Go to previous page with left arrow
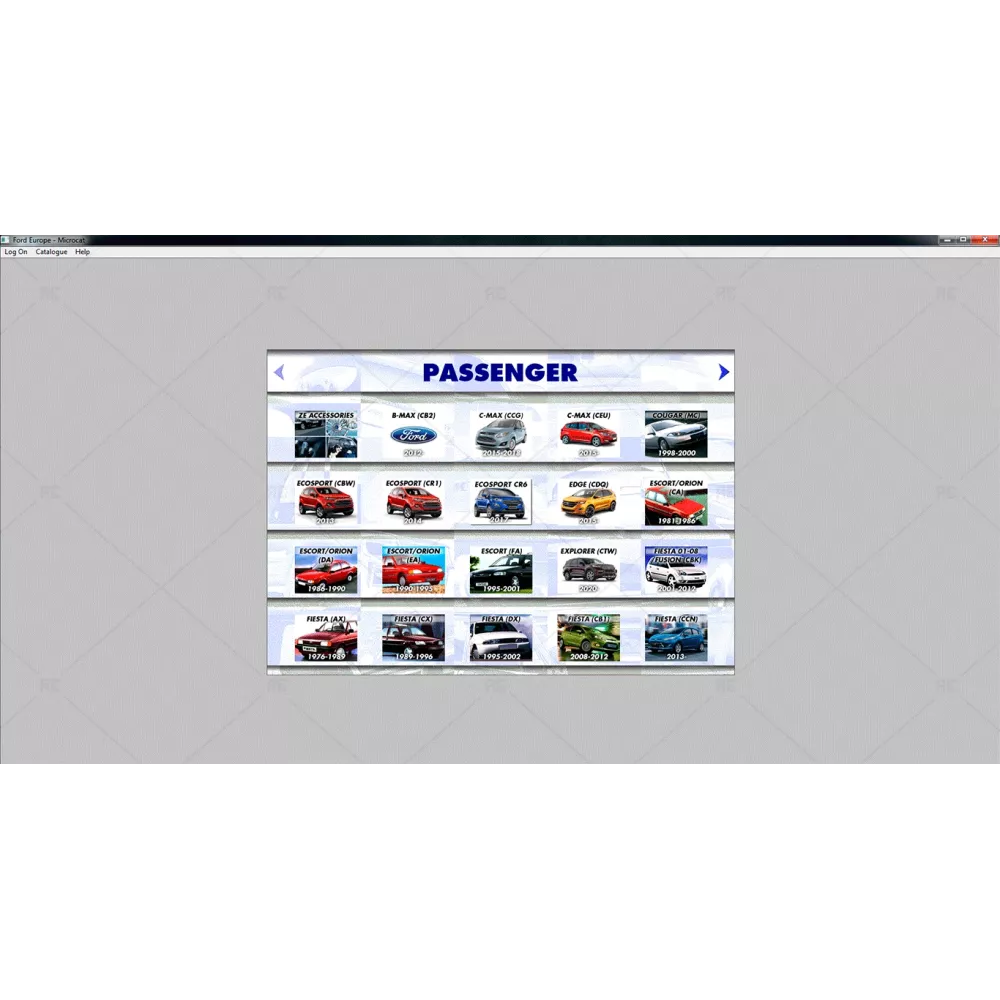Image resolution: width=1000 pixels, height=1000 pixels. (x=279, y=372)
